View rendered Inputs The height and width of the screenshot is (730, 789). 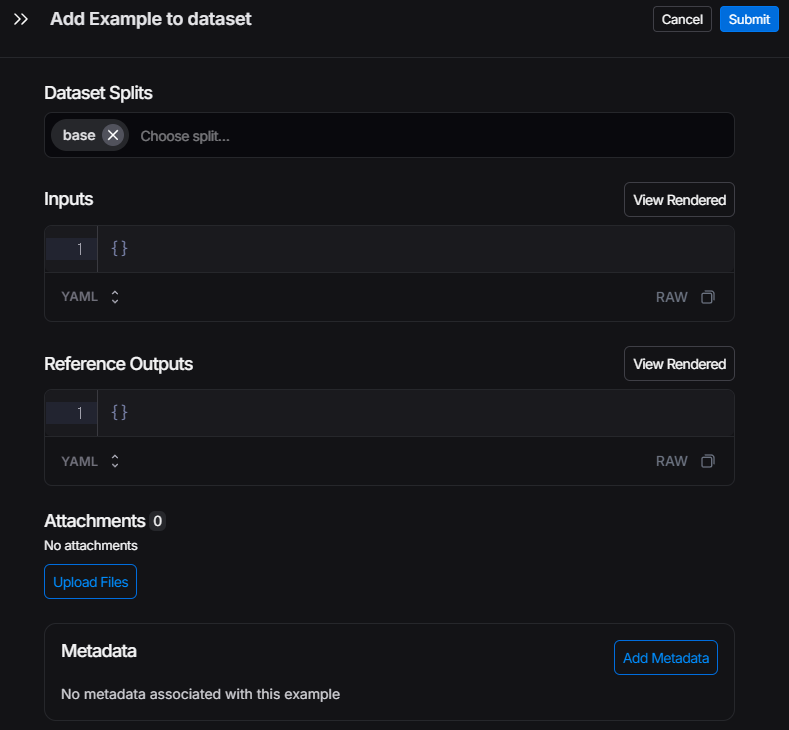(679, 200)
